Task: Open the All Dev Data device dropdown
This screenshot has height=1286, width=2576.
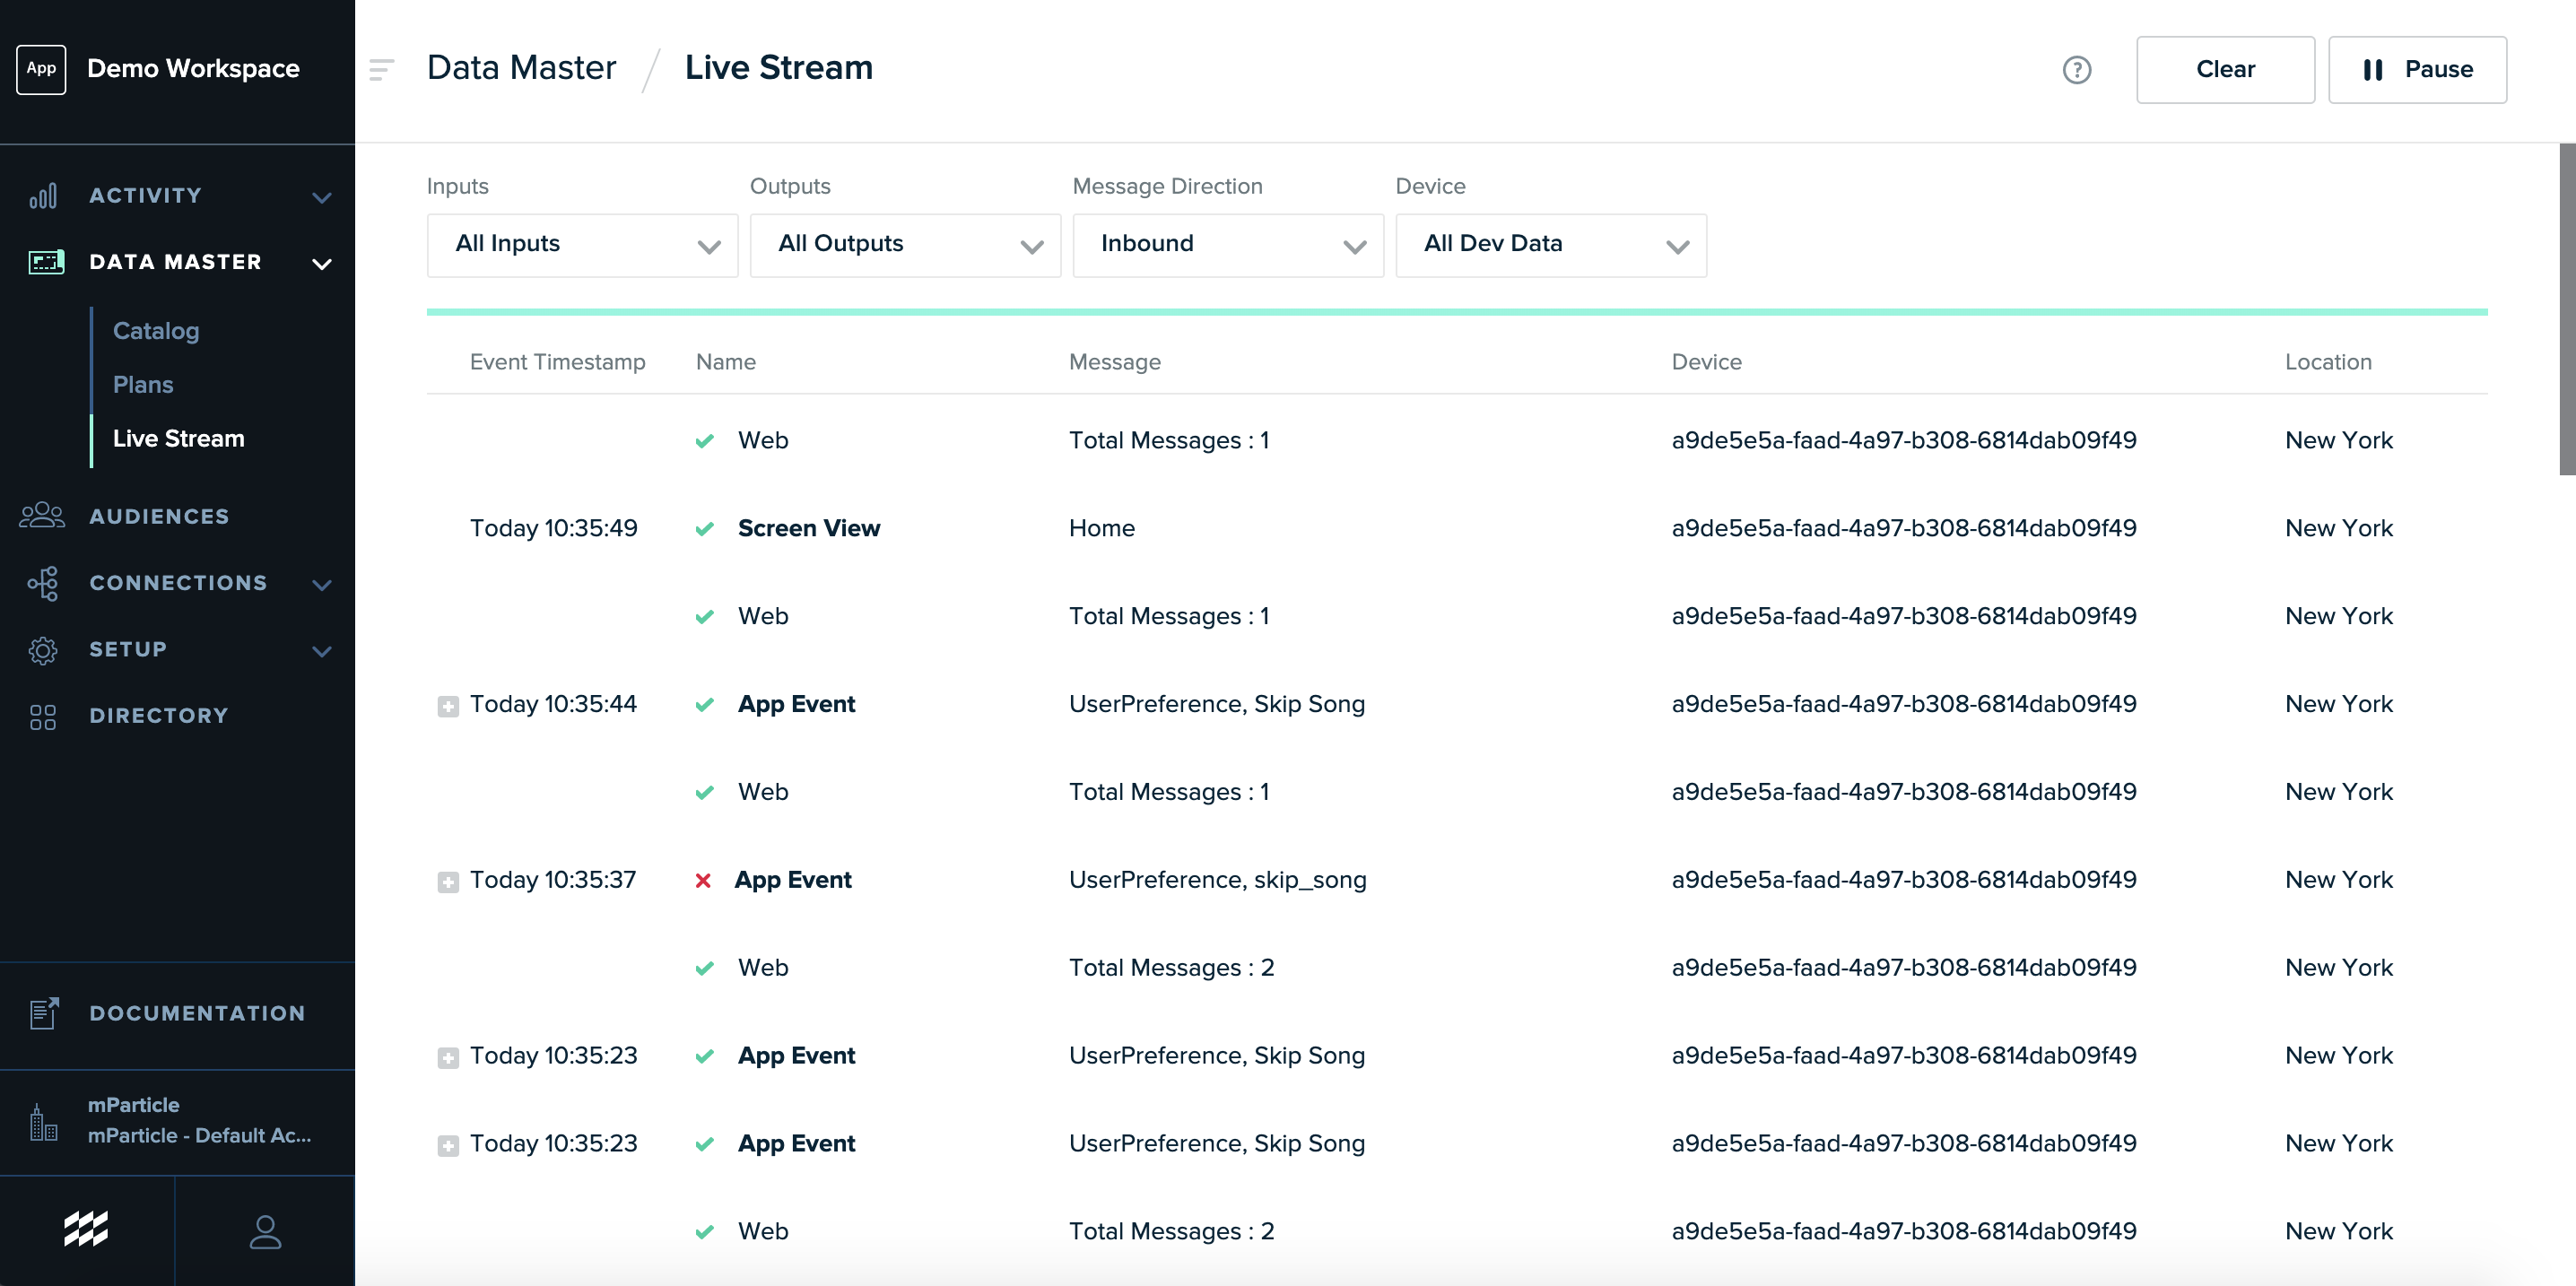Action: tap(1551, 245)
